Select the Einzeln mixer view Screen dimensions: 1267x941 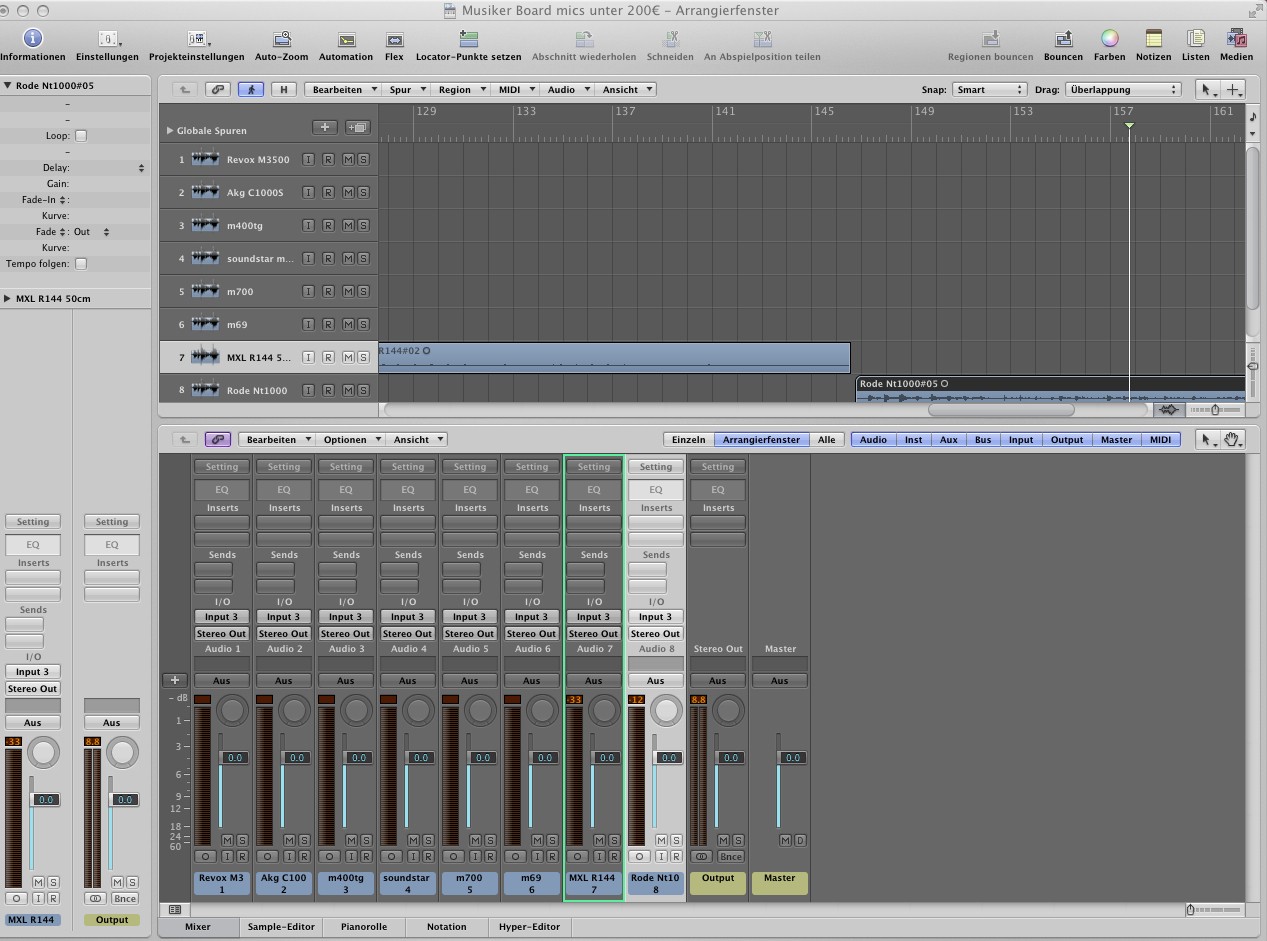(x=688, y=439)
